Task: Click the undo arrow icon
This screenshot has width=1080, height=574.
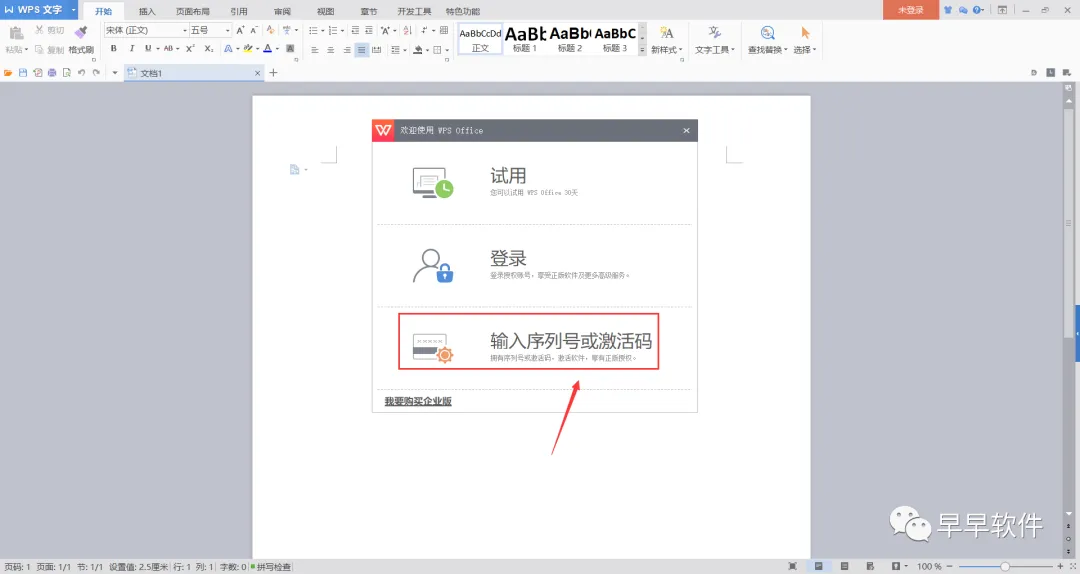Action: [x=81, y=72]
